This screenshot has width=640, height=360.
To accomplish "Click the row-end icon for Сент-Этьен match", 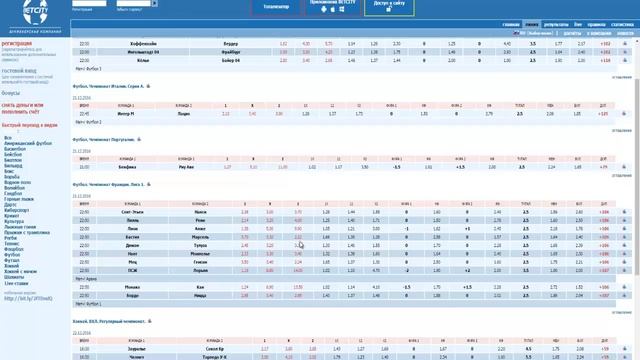I will click(x=624, y=212).
